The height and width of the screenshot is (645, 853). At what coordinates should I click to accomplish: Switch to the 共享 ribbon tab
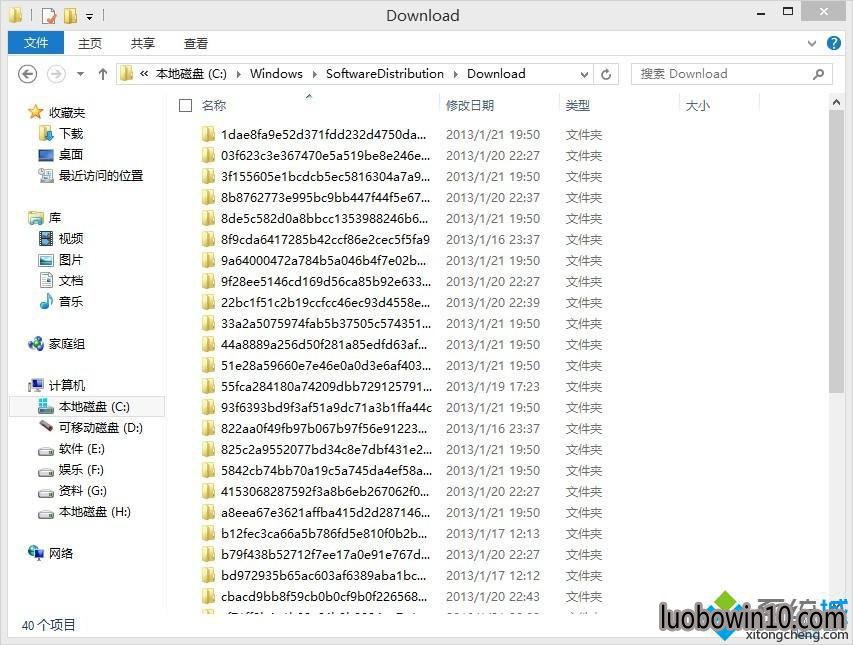(x=143, y=44)
